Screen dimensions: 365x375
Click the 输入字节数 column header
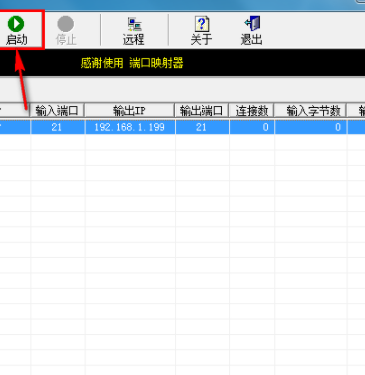[311, 110]
